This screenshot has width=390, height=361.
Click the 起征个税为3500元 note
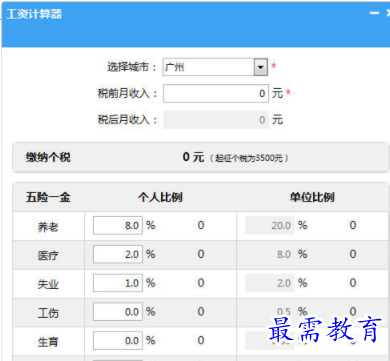(249, 158)
